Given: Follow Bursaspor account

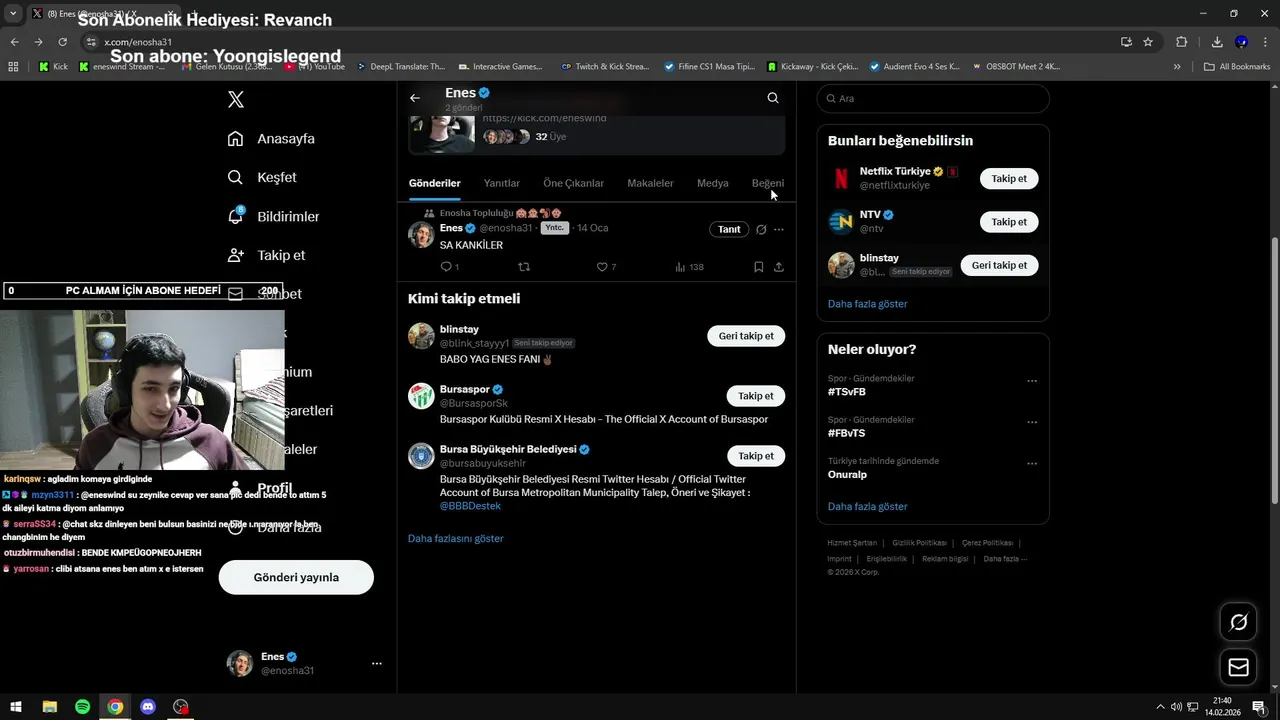Looking at the screenshot, I should (756, 396).
